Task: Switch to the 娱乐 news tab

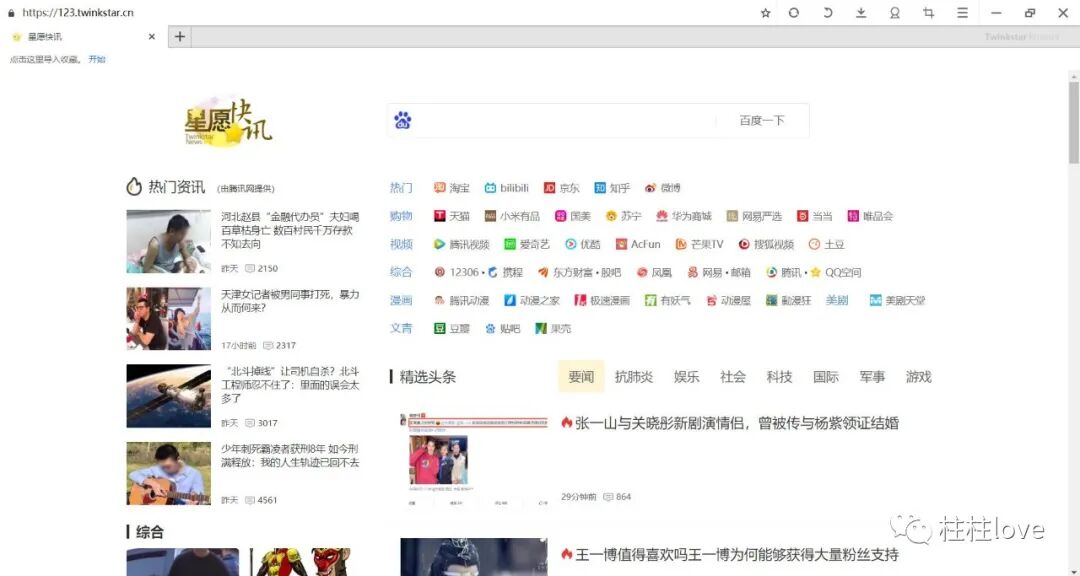Action: [x=686, y=377]
